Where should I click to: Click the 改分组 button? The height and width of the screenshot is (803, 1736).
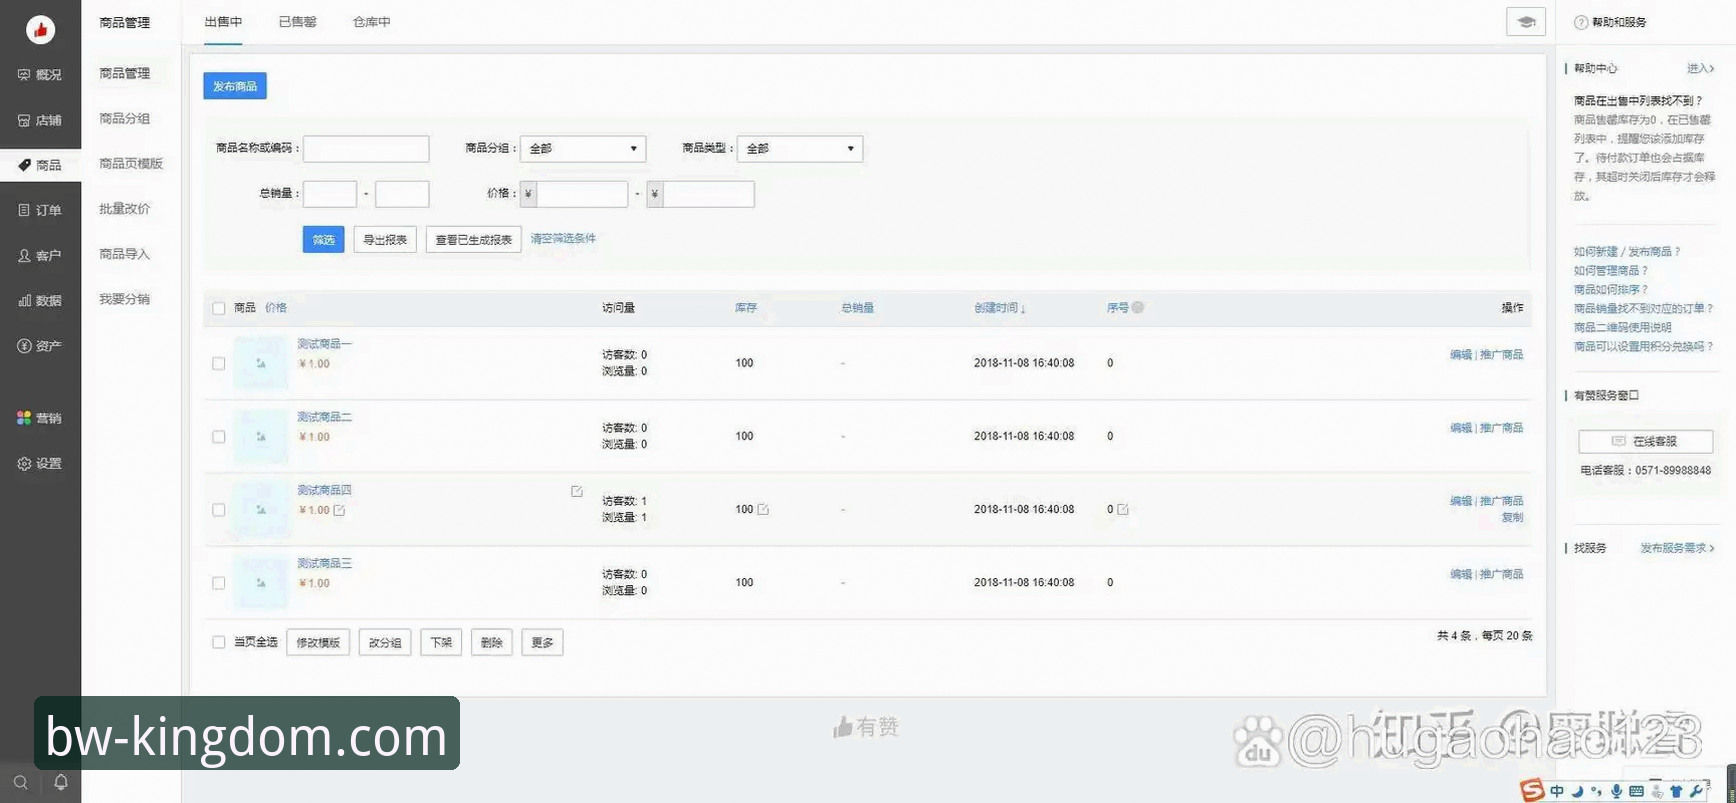tap(385, 642)
